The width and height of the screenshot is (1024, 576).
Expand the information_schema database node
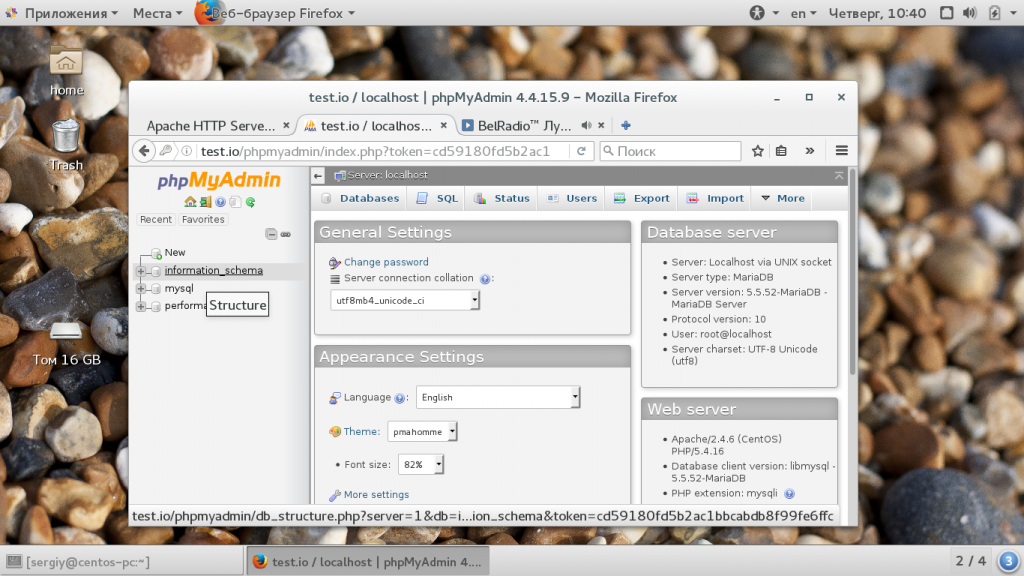(140, 270)
